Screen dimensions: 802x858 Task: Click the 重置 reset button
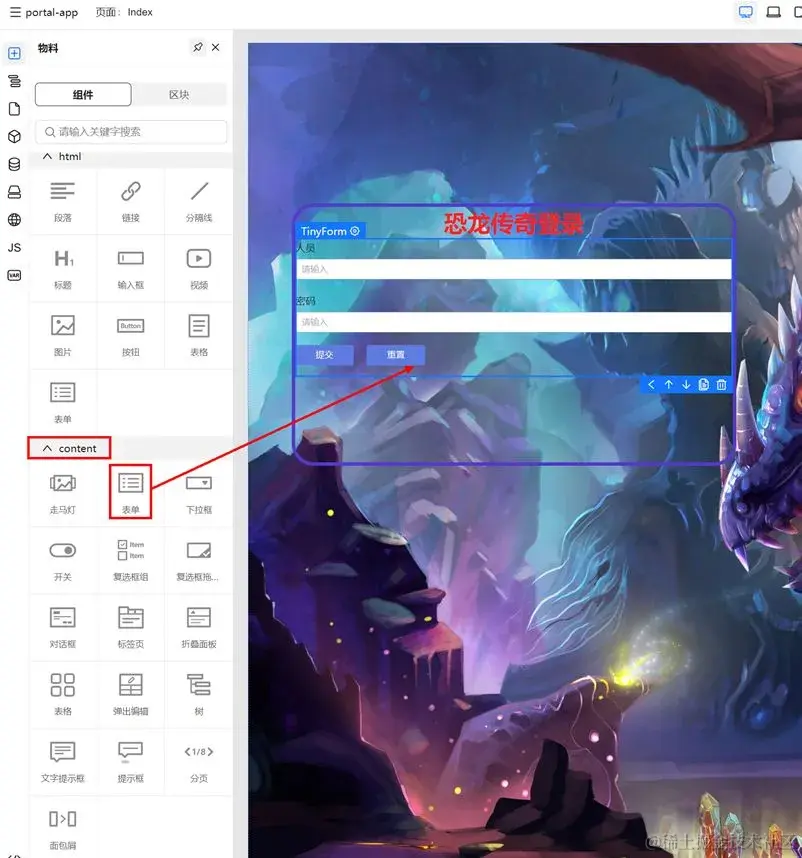point(396,355)
